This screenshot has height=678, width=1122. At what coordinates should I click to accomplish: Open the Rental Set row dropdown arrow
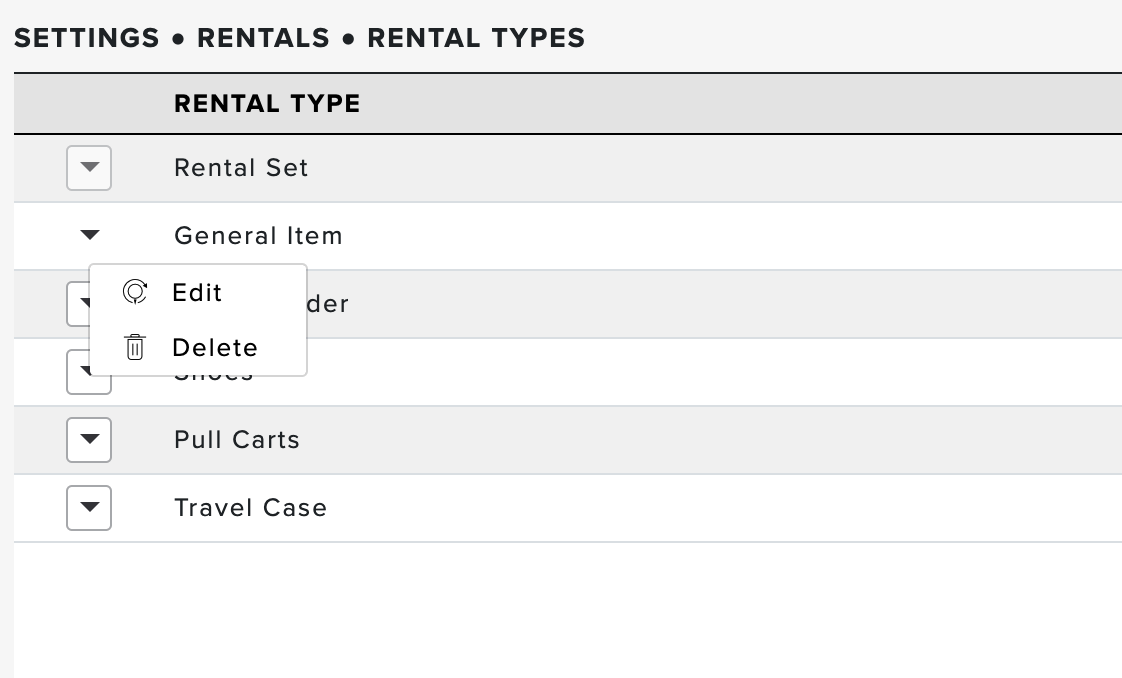89,168
